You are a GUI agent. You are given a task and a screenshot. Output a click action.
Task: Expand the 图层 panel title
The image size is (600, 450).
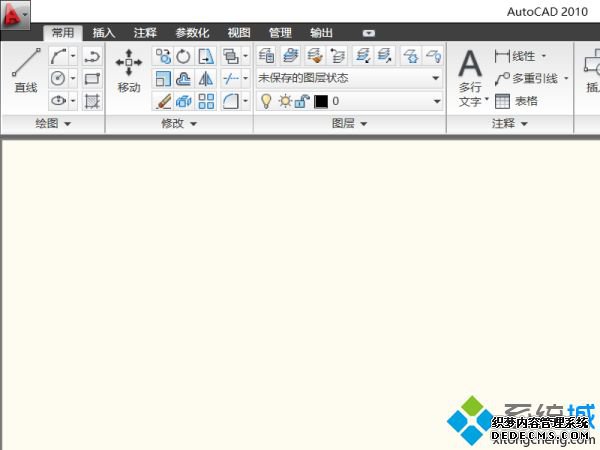[349, 123]
